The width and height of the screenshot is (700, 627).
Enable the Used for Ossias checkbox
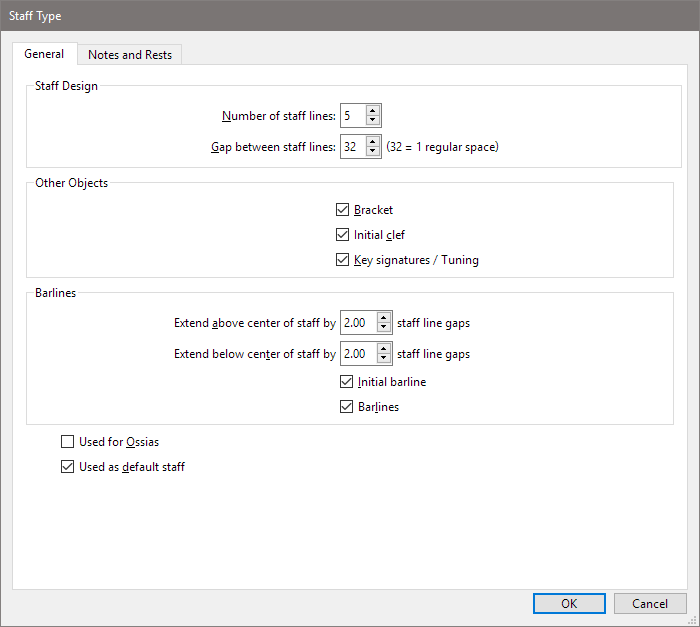[x=68, y=441]
